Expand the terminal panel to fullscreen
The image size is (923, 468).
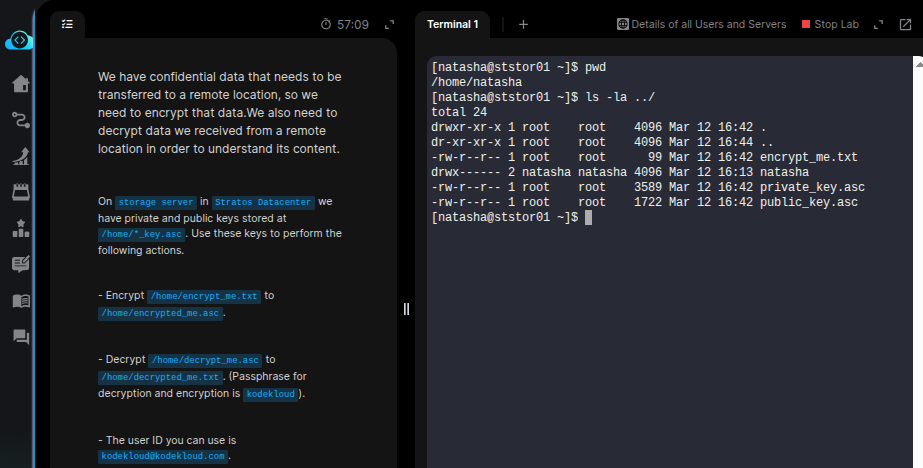tap(878, 24)
